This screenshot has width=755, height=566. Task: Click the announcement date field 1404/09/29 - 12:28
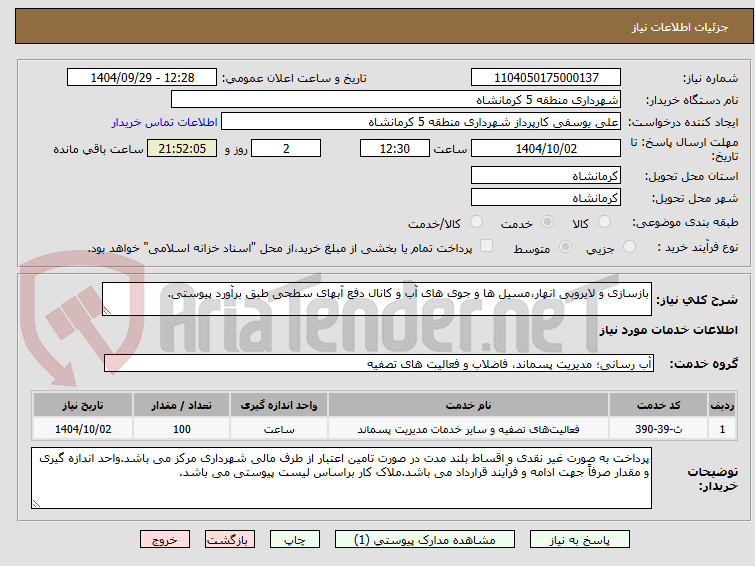(142, 78)
